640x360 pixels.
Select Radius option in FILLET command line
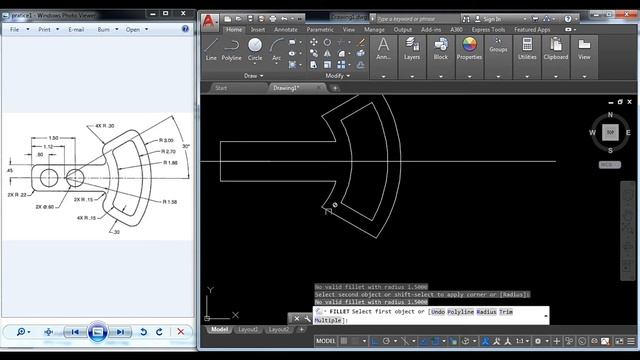click(x=487, y=312)
